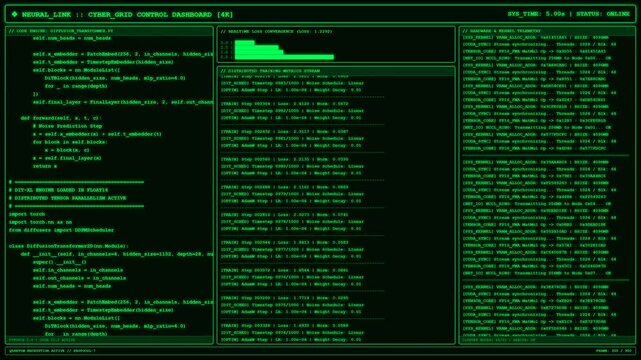Click the 'x = block(x, c)' line

(67, 150)
